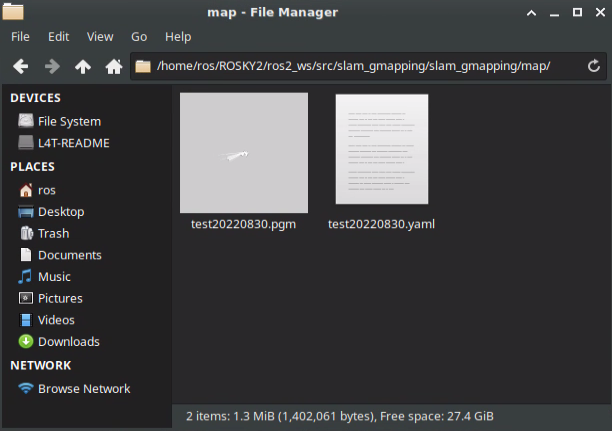
Task: Open Documents label in Places
Action: [70, 255]
